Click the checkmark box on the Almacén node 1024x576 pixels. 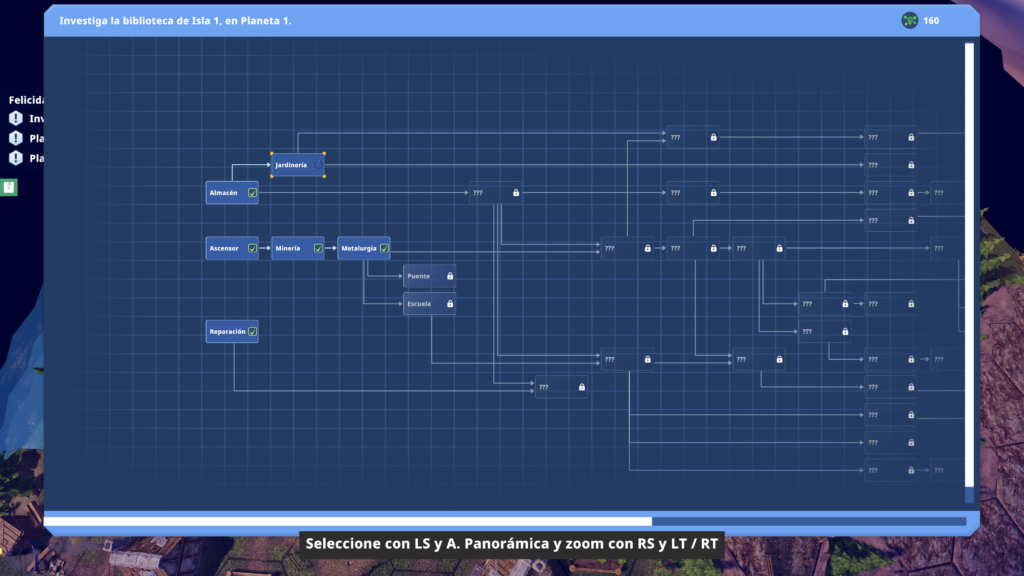click(x=252, y=193)
